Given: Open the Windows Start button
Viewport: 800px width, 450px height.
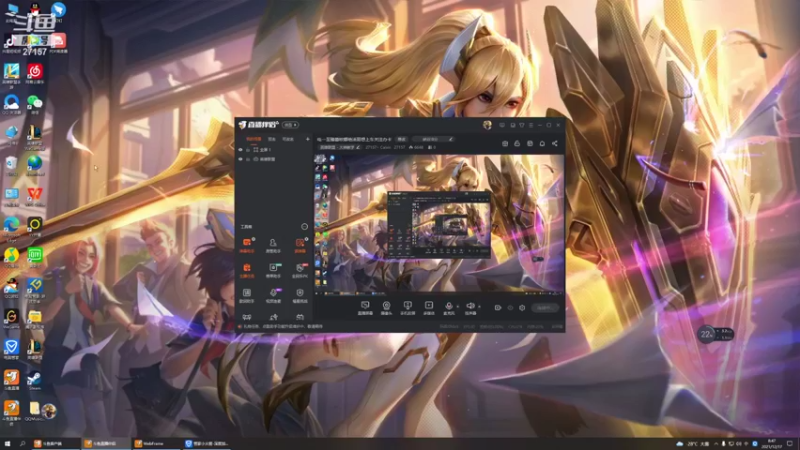Looking at the screenshot, I should point(7,444).
